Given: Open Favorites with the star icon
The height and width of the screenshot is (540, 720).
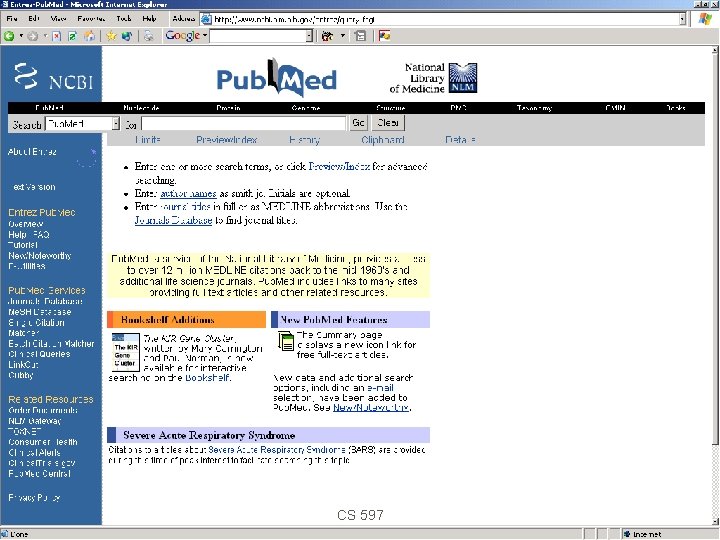Looking at the screenshot, I should coord(111,36).
